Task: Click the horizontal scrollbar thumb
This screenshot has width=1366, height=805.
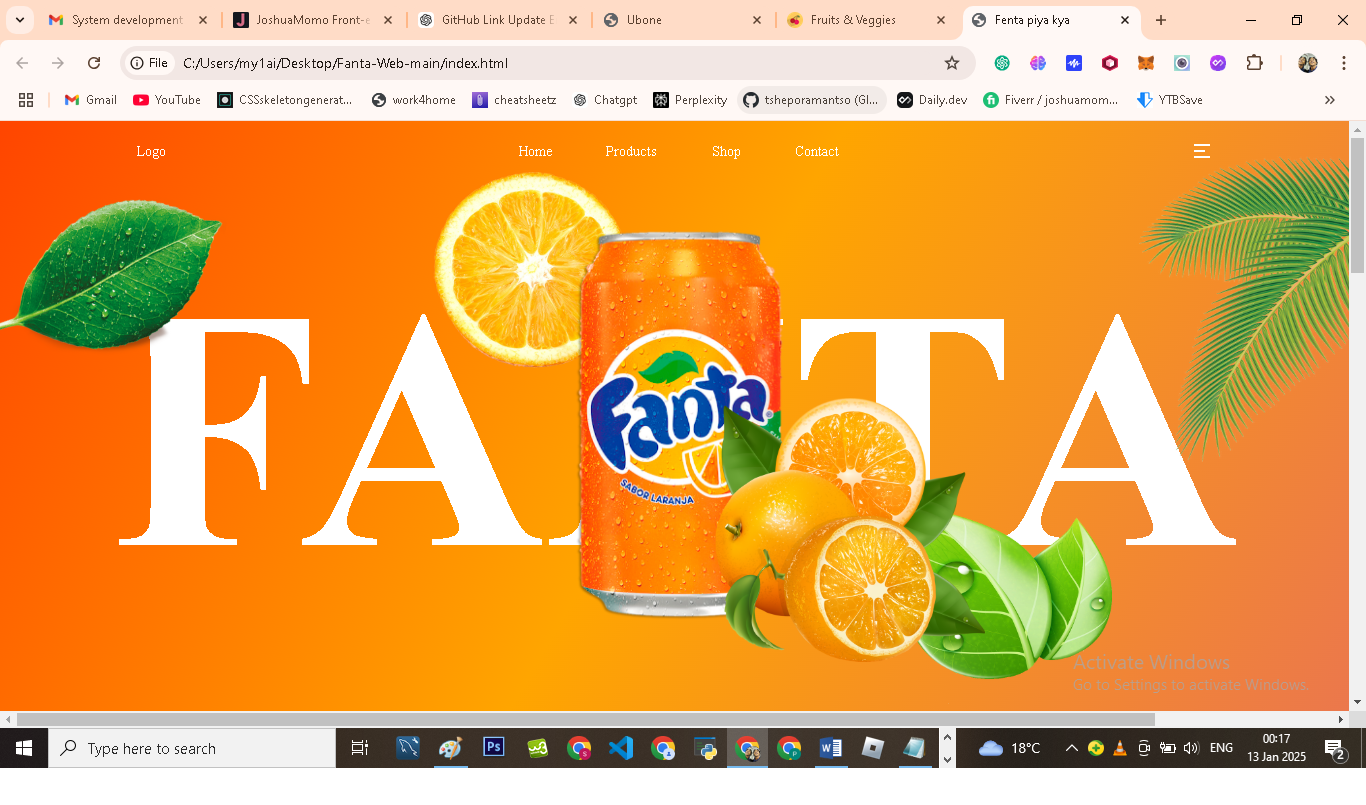Action: pyautogui.click(x=586, y=719)
